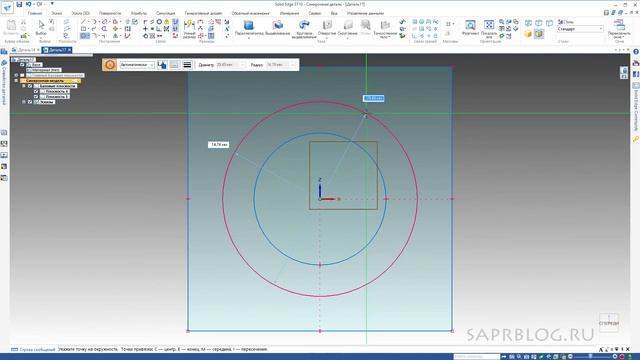
Task: Toggle checkbox of first Плоскость item
Action: pyautogui.click(x=36, y=91)
